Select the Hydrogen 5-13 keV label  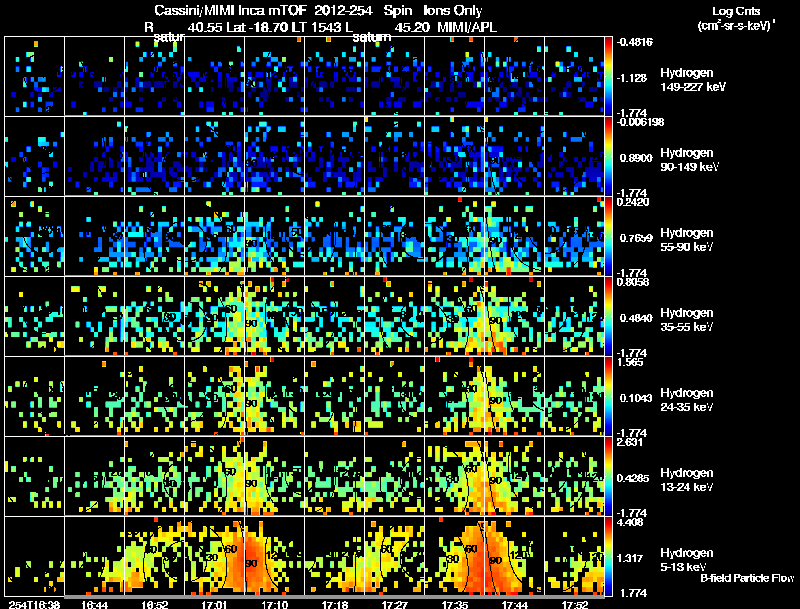[x=687, y=560]
